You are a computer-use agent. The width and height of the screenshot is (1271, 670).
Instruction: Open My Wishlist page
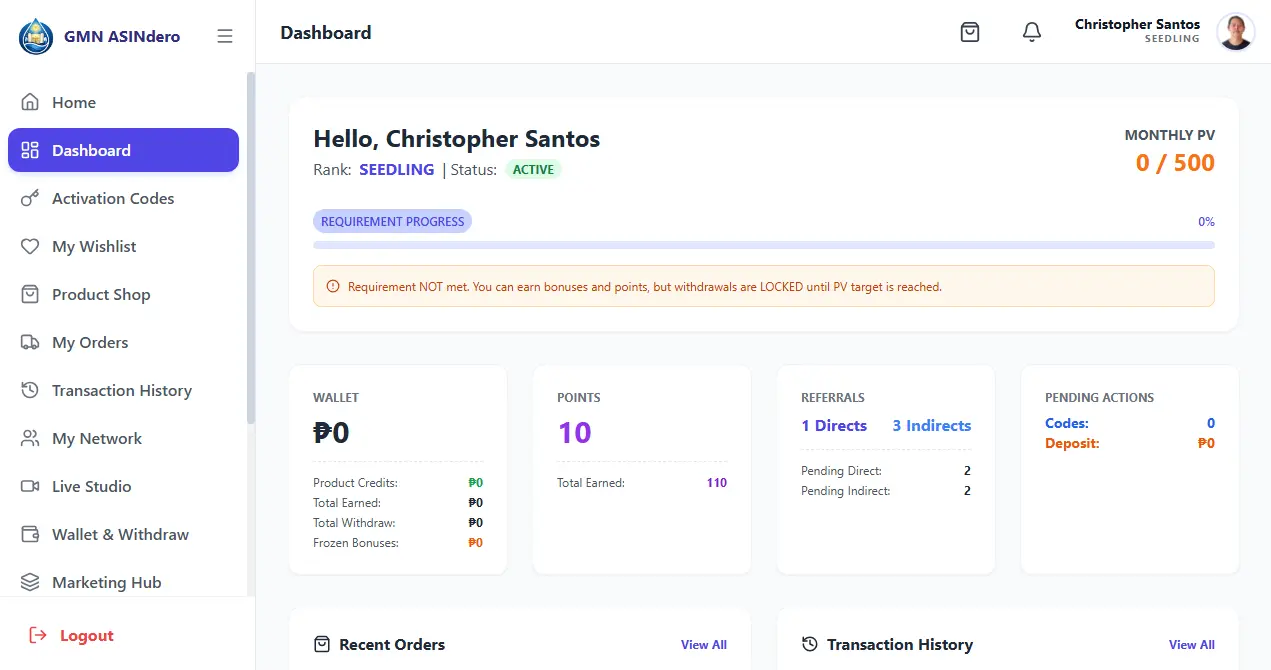coord(123,246)
